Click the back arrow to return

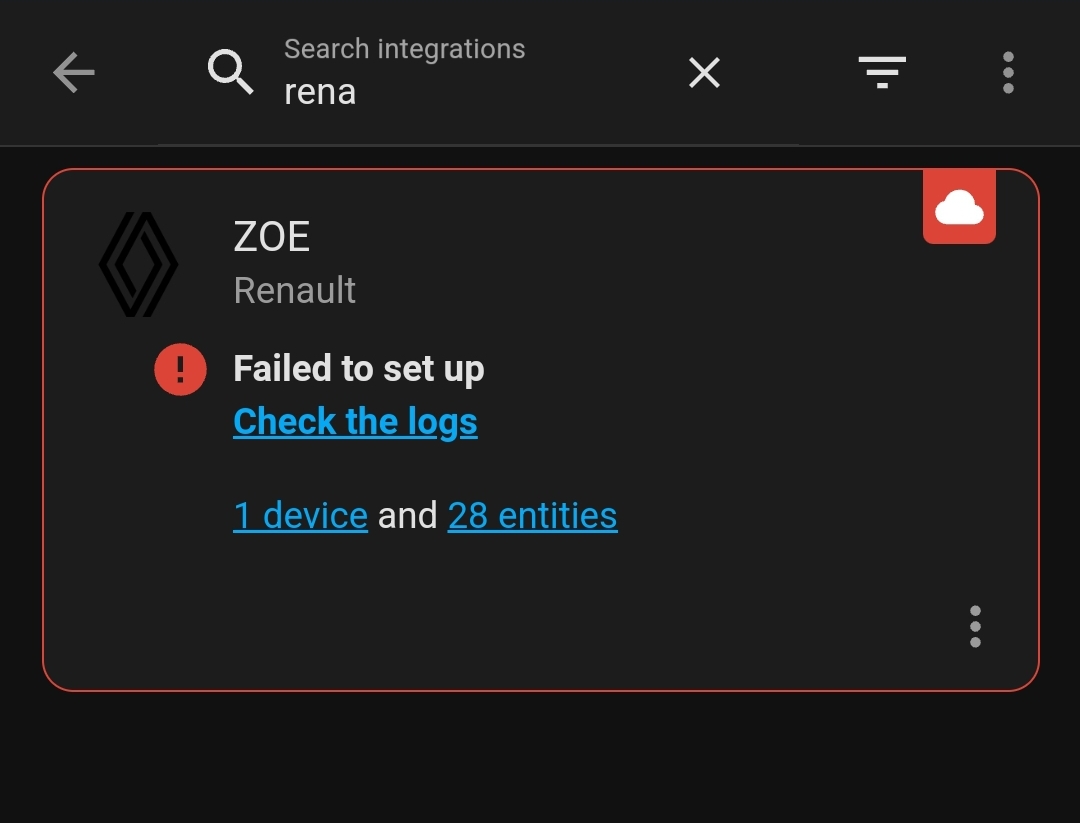click(x=72, y=72)
